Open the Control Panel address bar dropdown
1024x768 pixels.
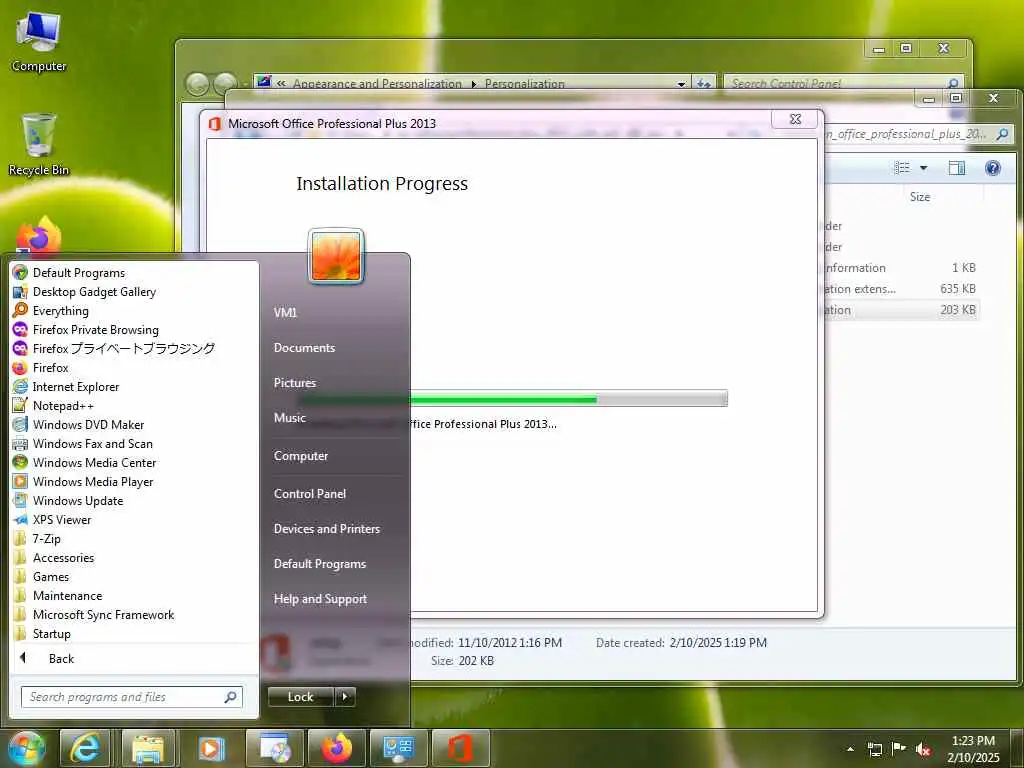click(681, 84)
